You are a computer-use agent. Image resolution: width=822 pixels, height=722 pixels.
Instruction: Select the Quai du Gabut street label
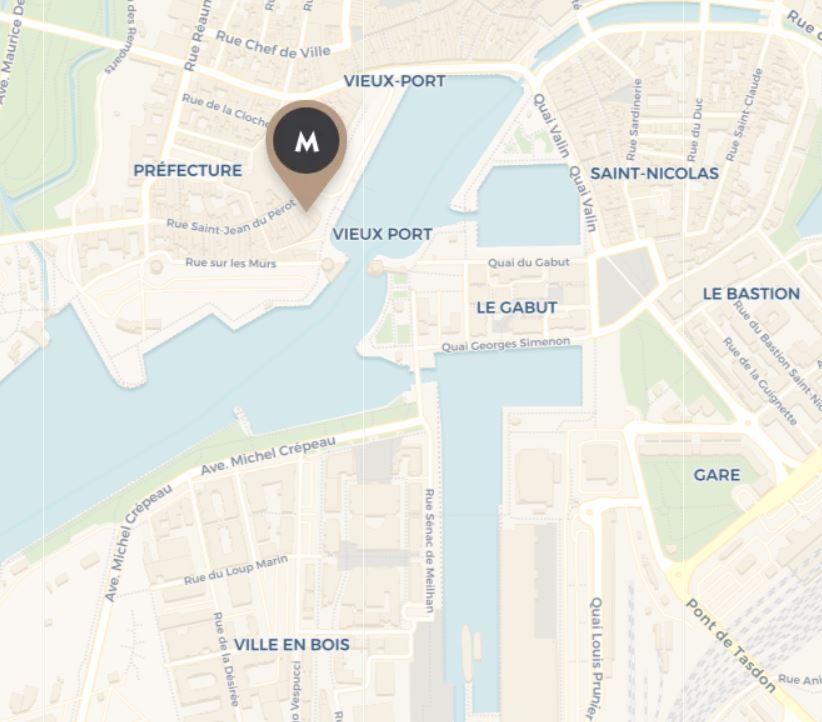pyautogui.click(x=528, y=262)
